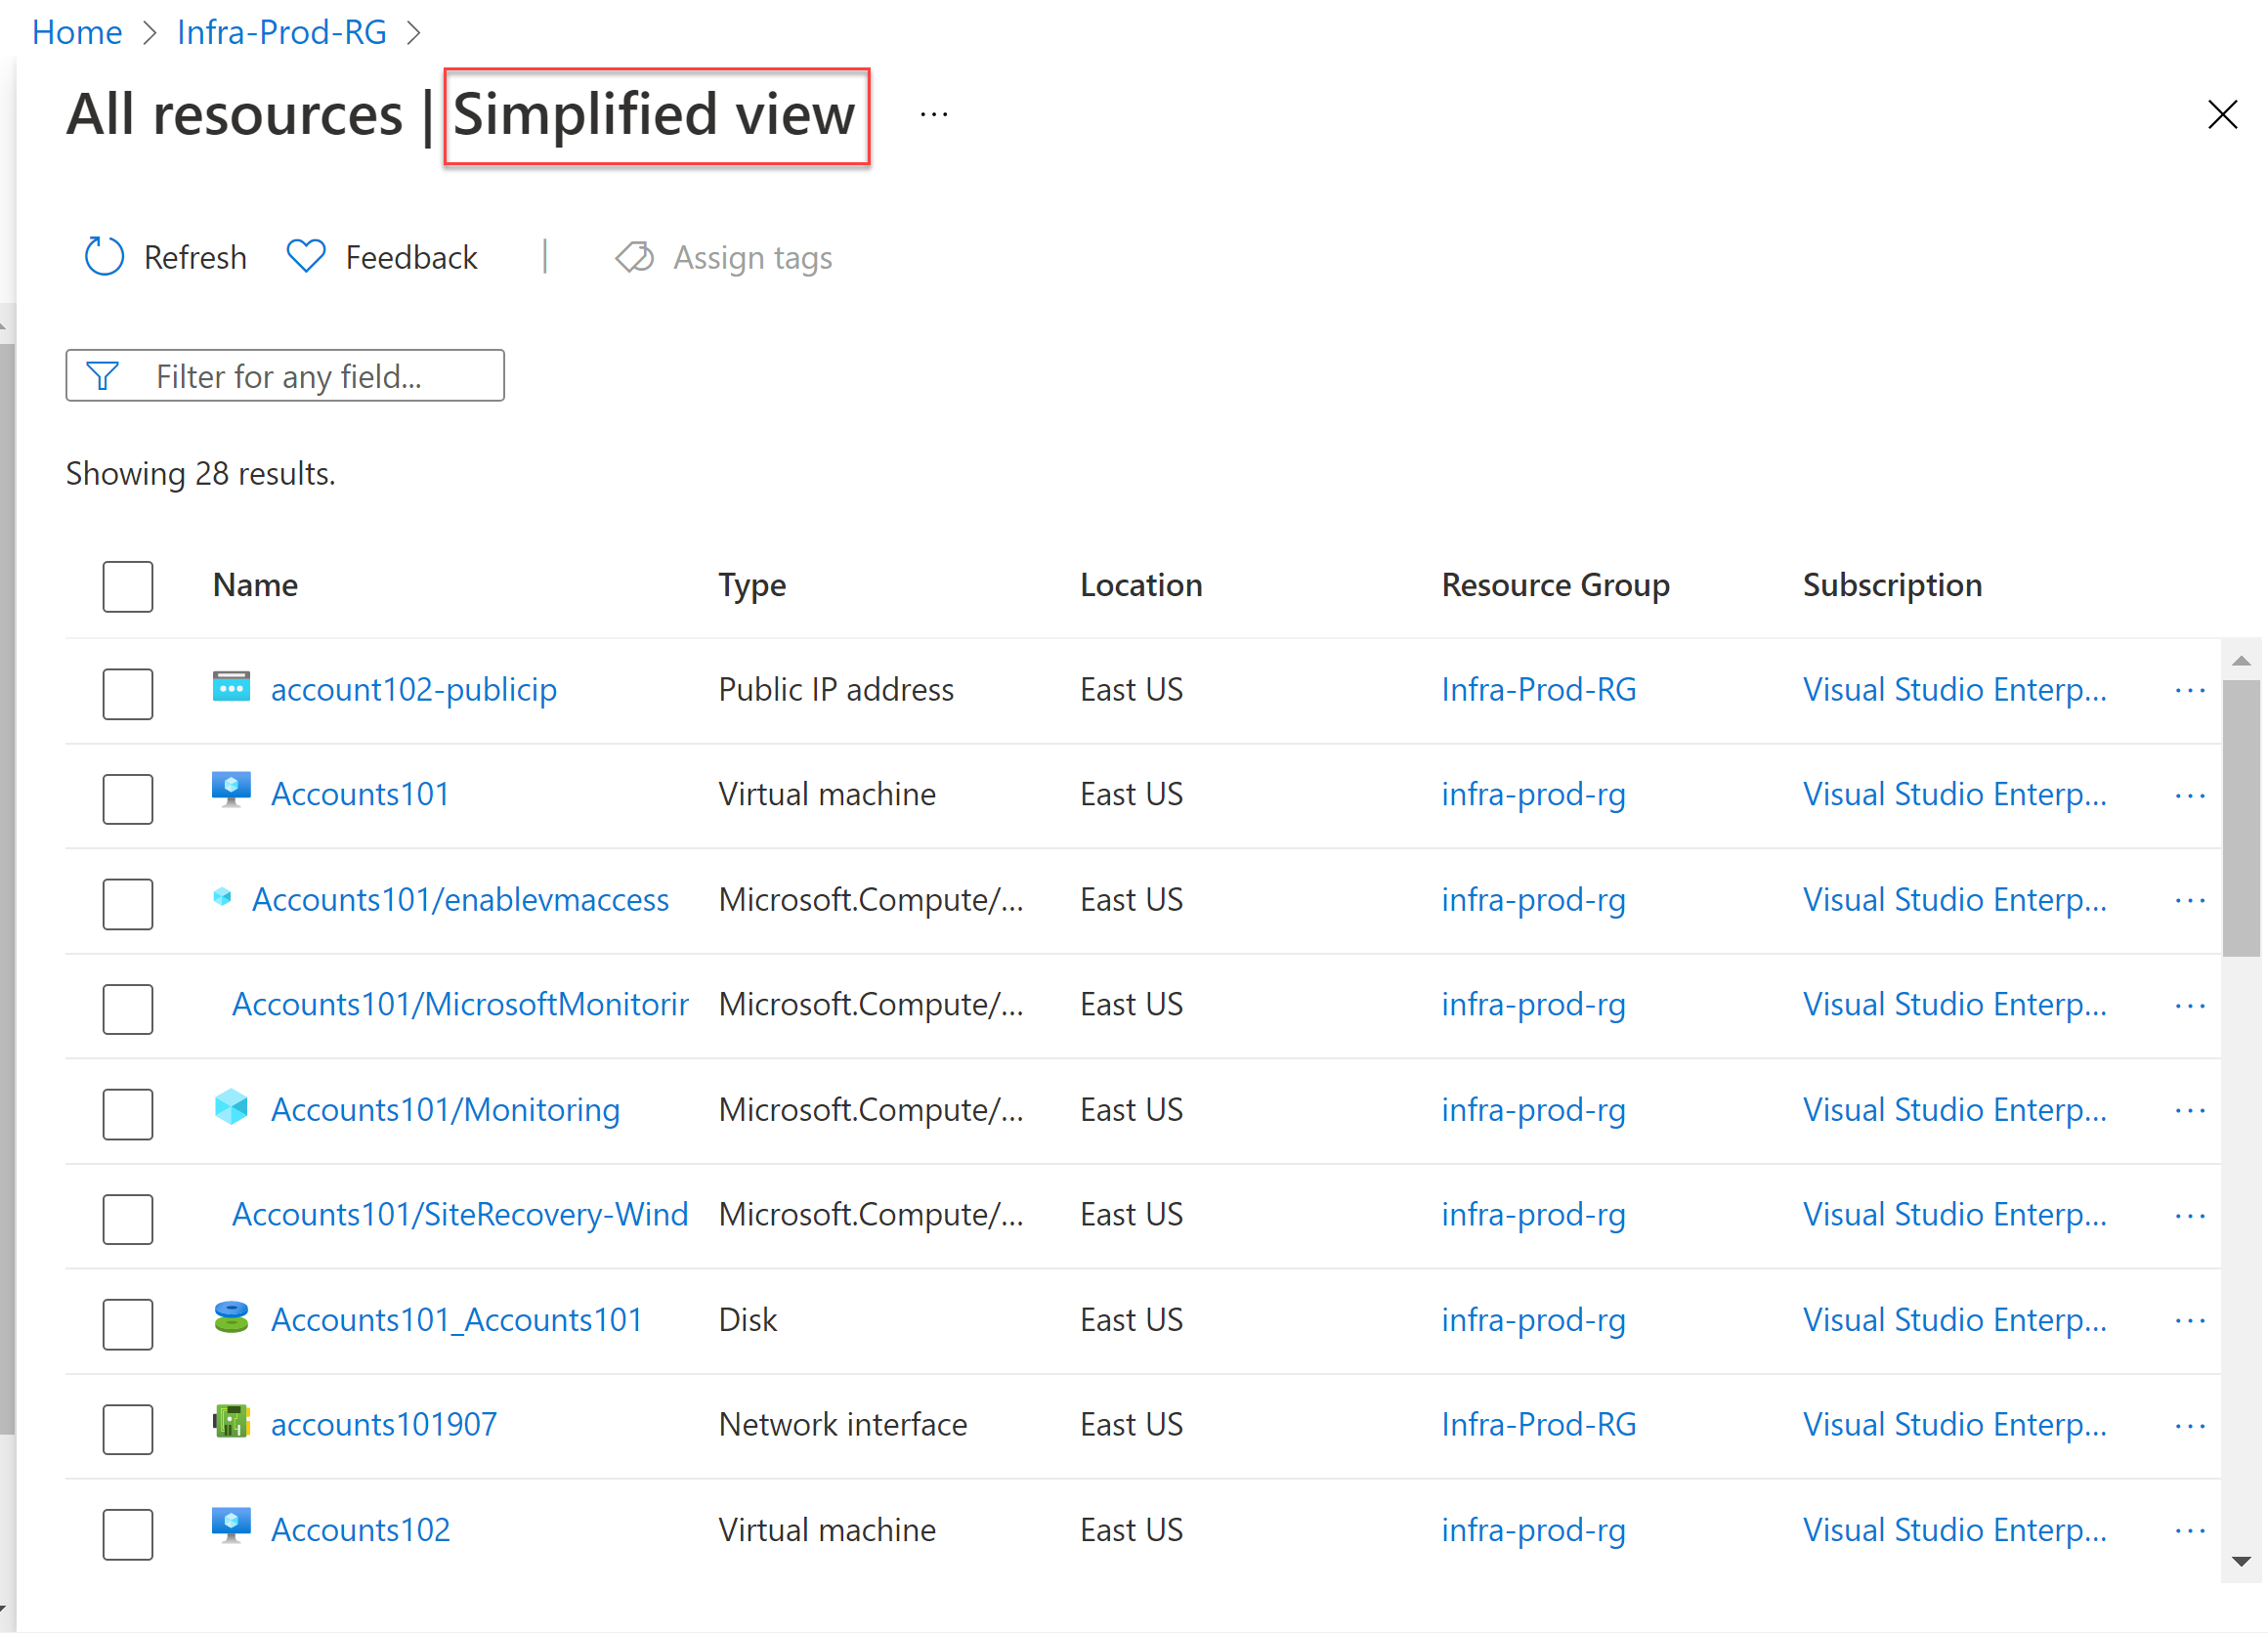
Task: Click the Public IP address type cell
Action: click(x=836, y=689)
